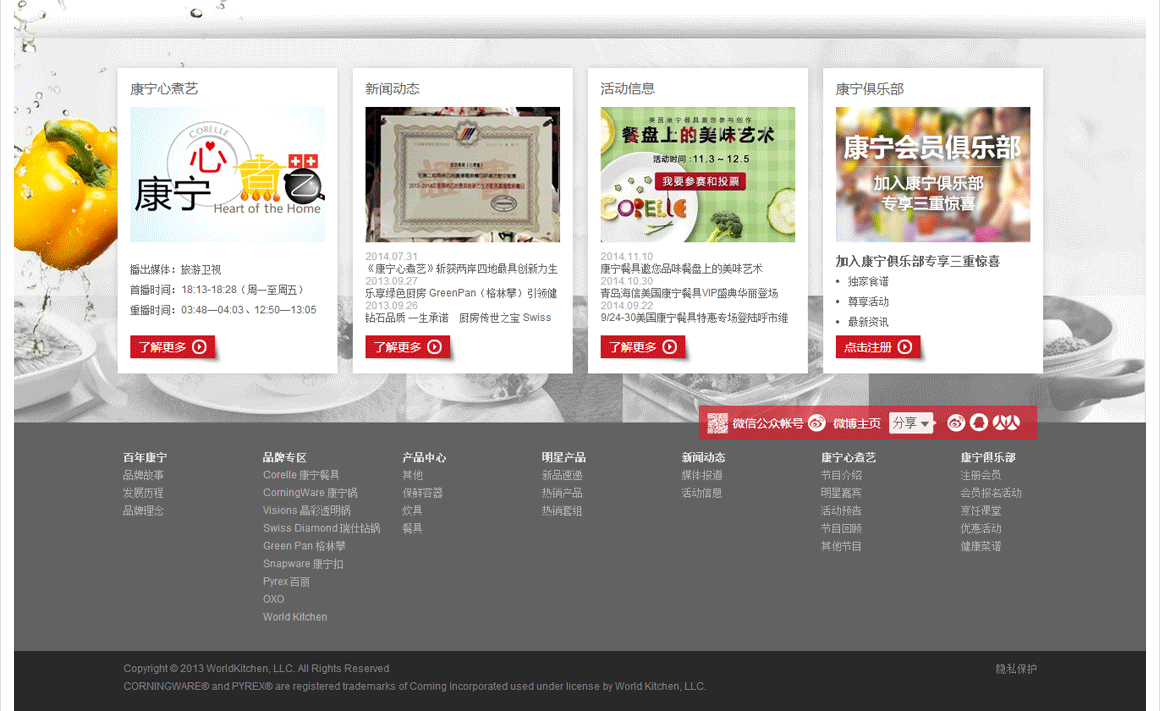Image resolution: width=1160 pixels, height=711 pixels.
Task: Click footer heading 产品中心
Action: coord(425,457)
